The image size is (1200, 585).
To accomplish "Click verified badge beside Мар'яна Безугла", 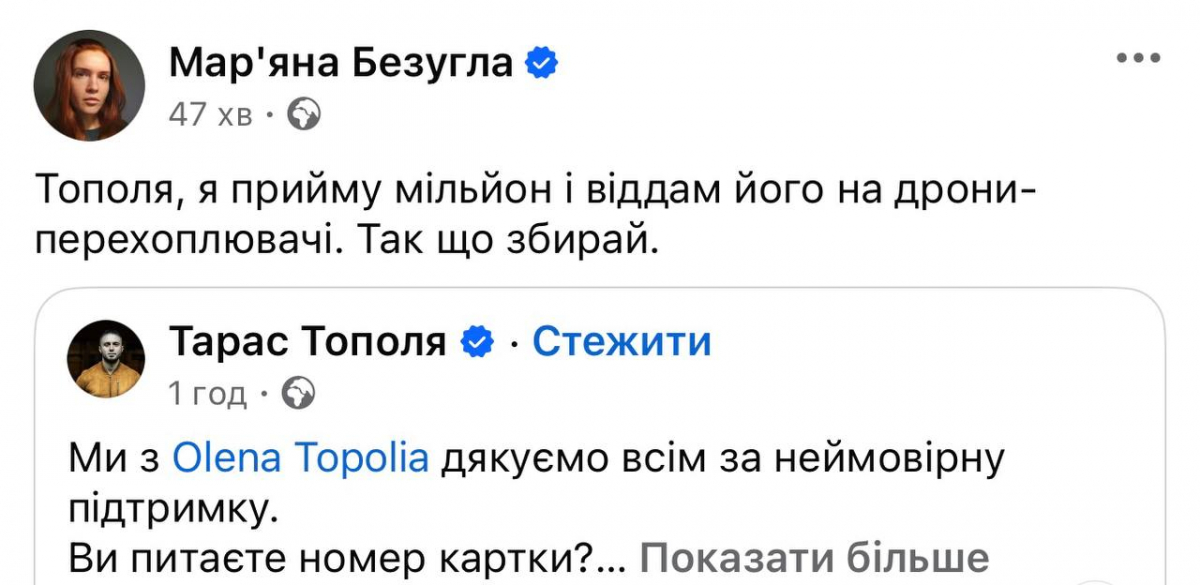I will pyautogui.click(x=541, y=64).
